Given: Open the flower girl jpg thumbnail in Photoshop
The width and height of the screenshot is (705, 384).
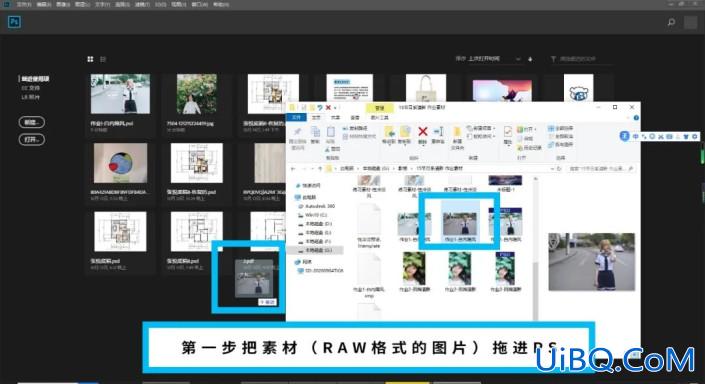Looking at the screenshot, I should [196, 94].
